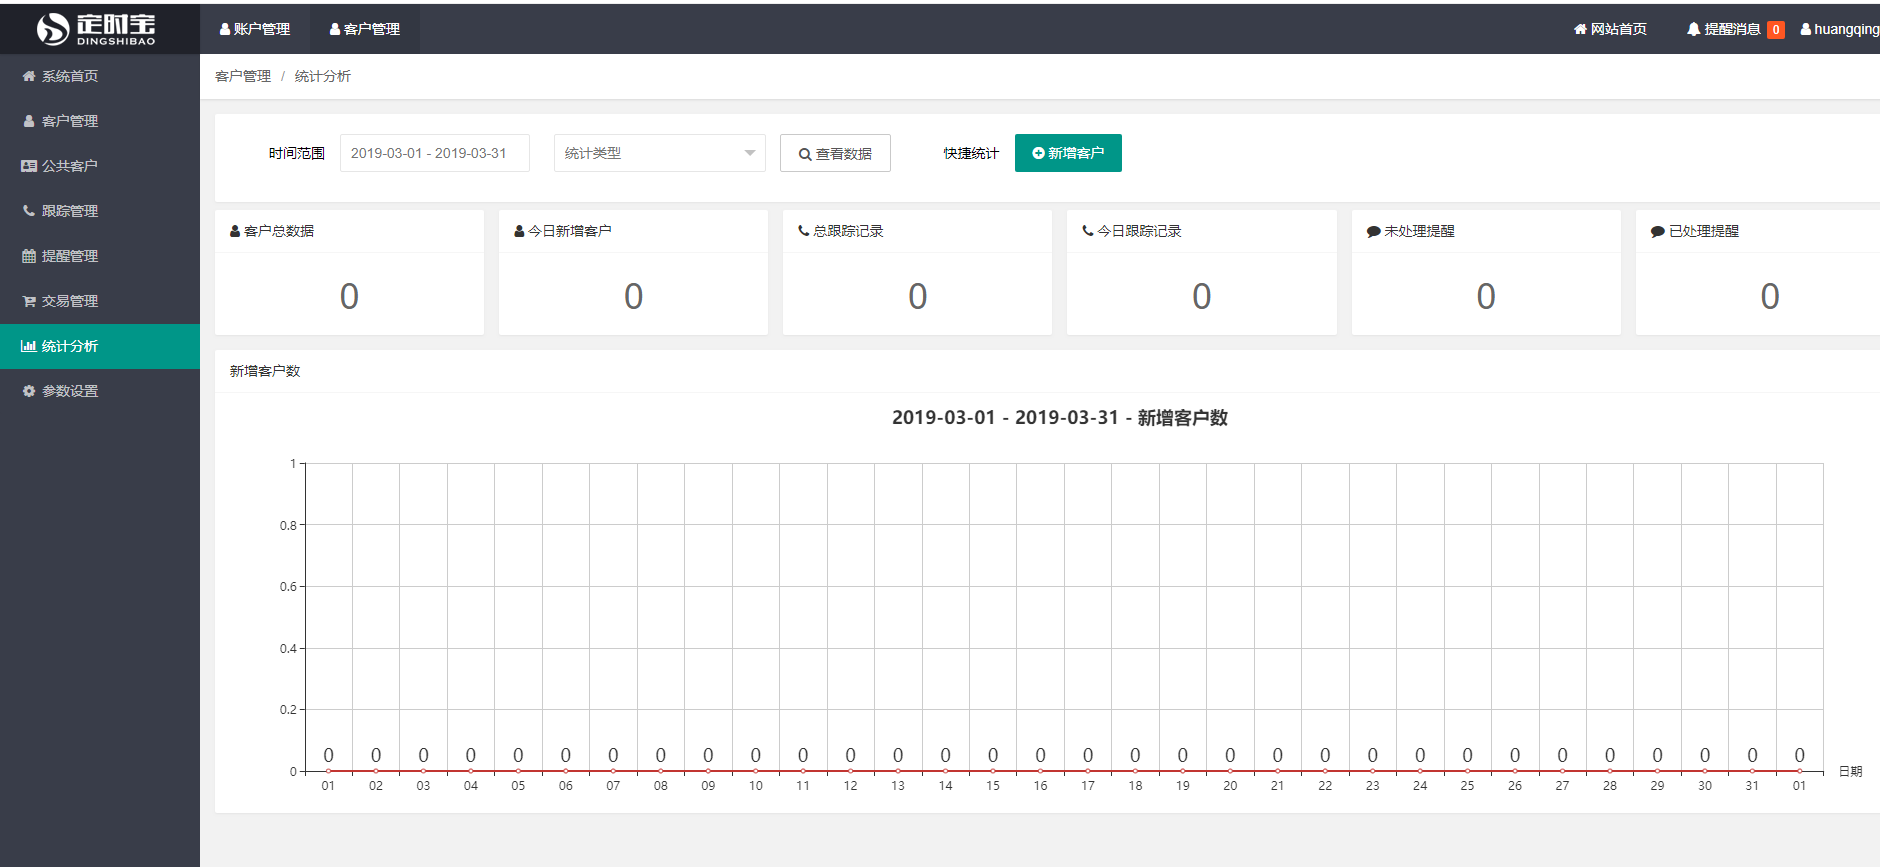Go to 系统首页 in the sidebar
Image resolution: width=1880 pixels, height=867 pixels.
[100, 76]
